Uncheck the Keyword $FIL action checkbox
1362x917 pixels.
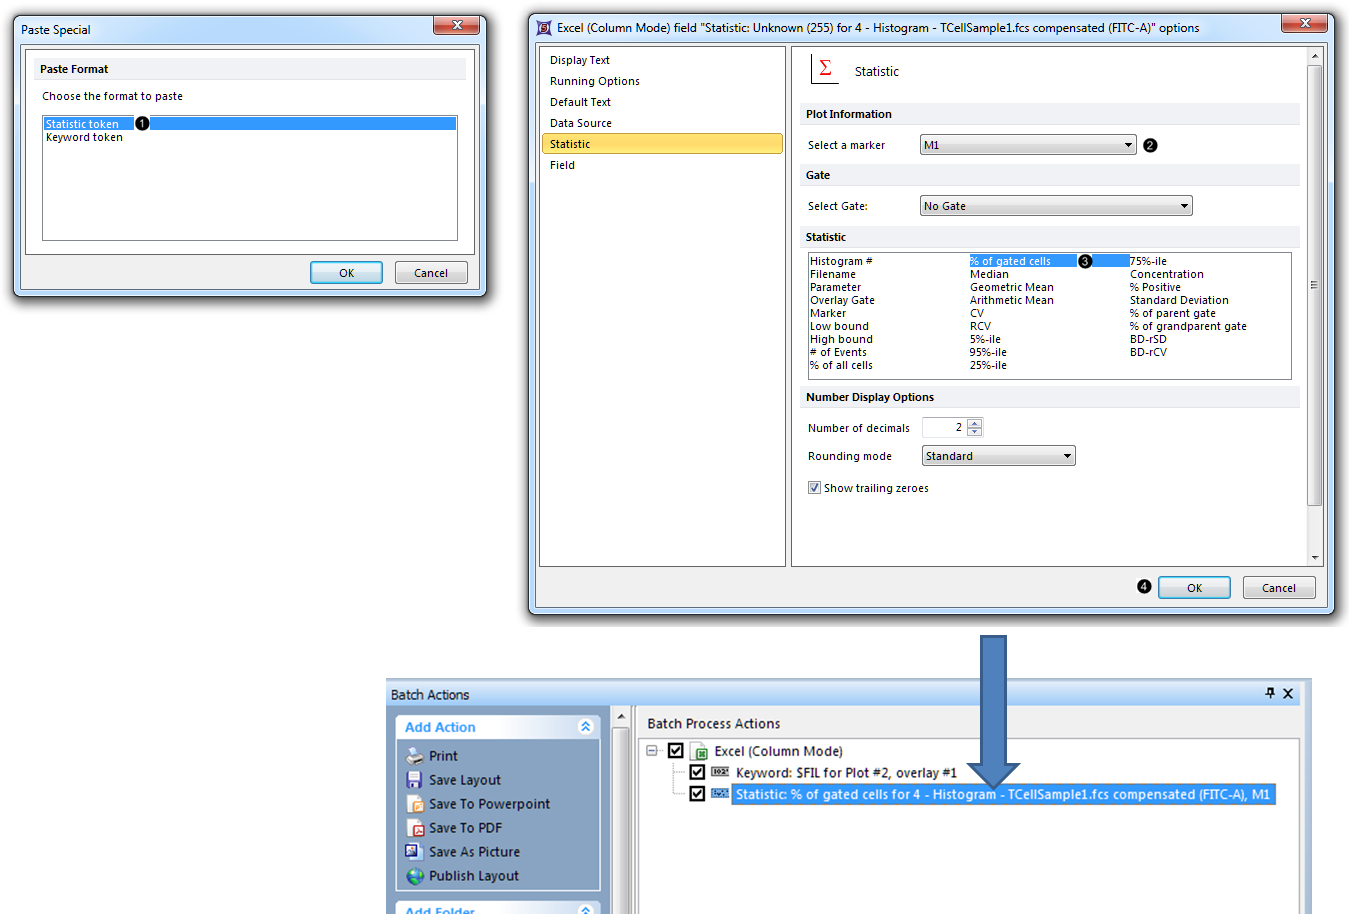(x=697, y=772)
